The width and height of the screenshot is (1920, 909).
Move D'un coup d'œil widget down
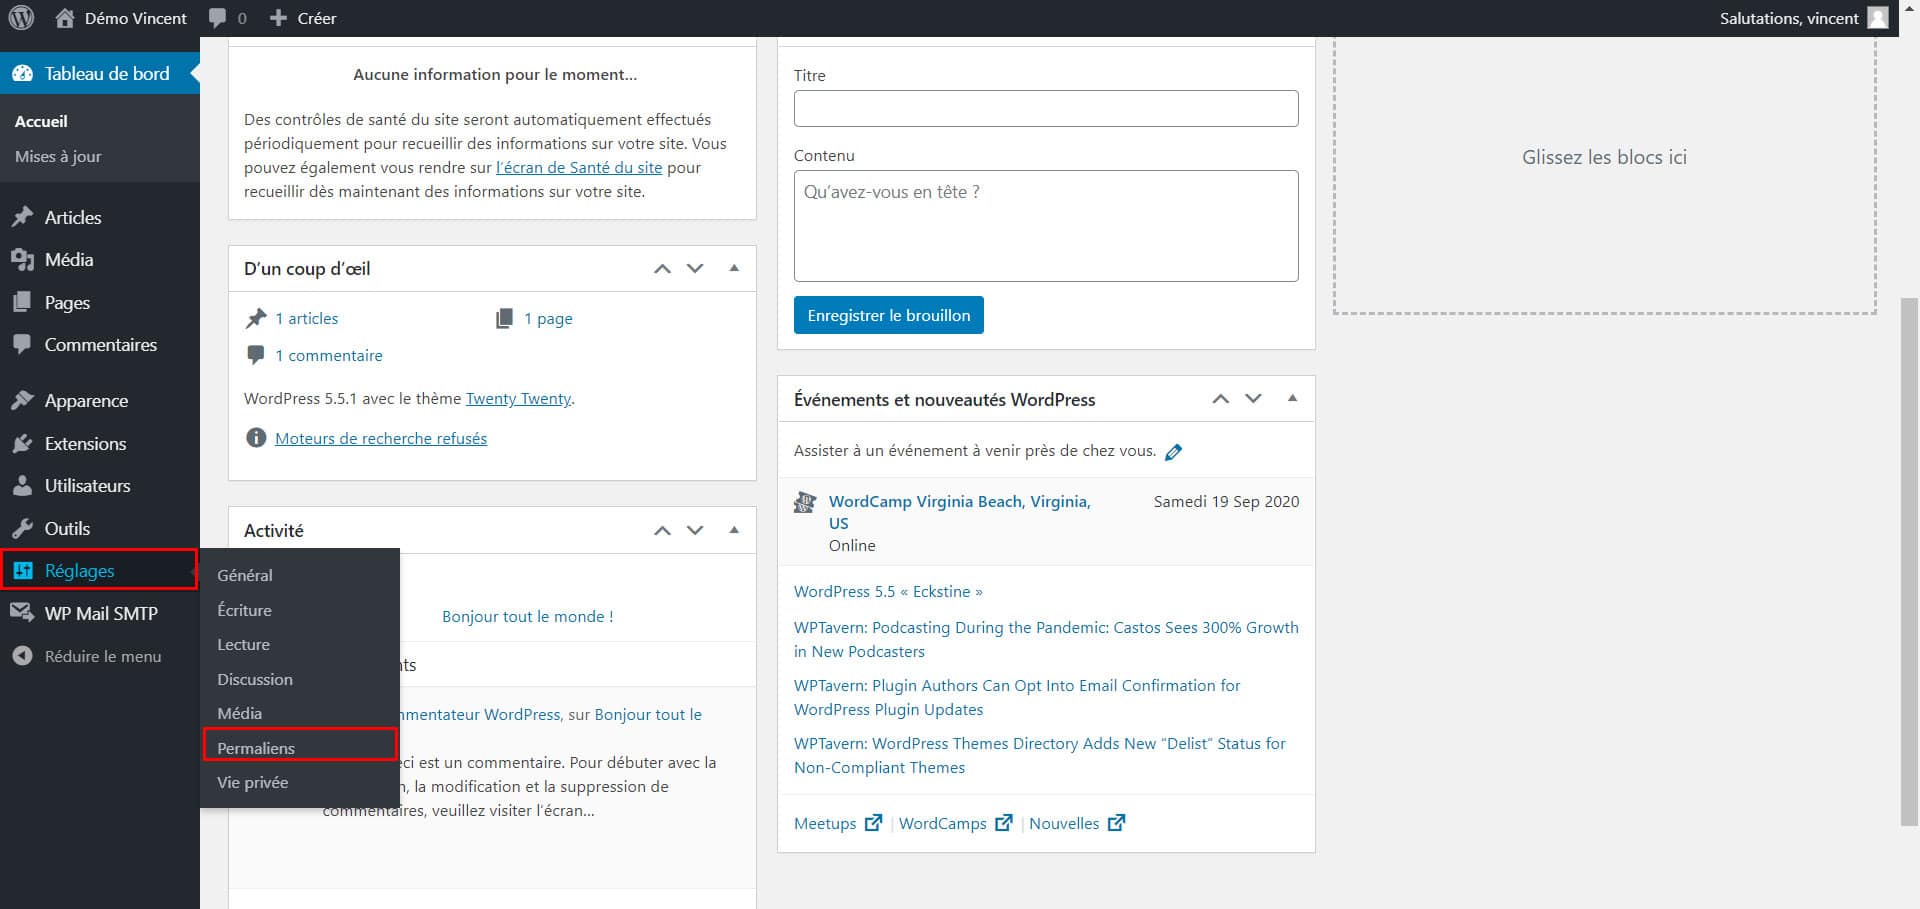click(x=695, y=268)
